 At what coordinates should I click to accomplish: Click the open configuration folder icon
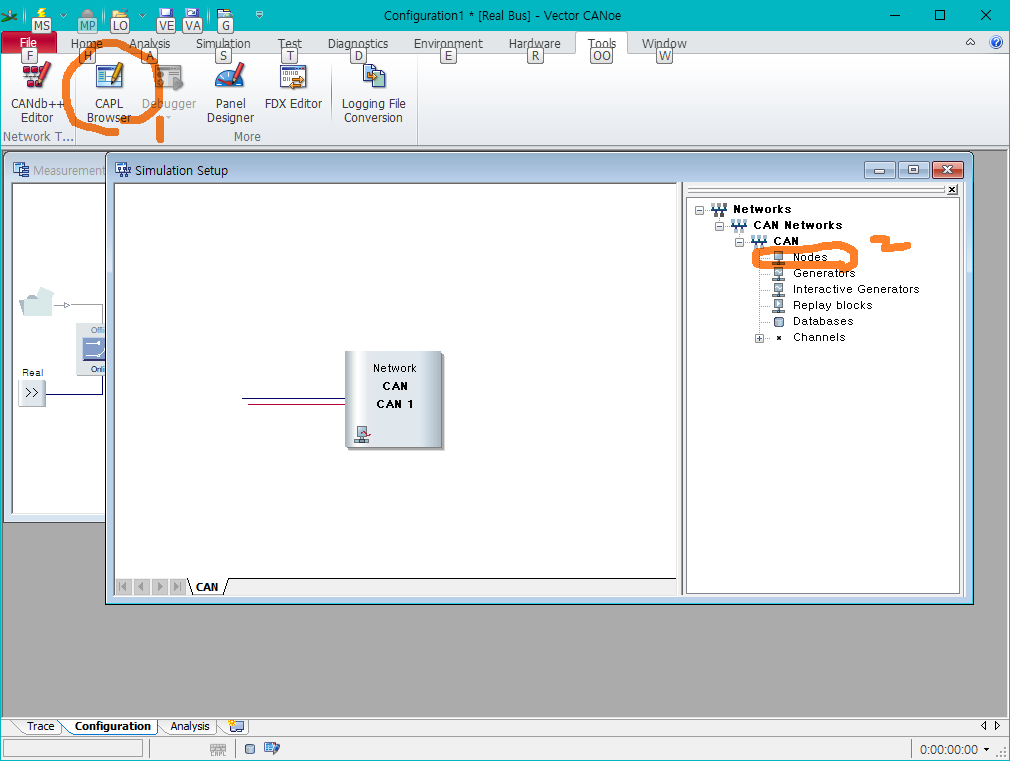click(120, 14)
